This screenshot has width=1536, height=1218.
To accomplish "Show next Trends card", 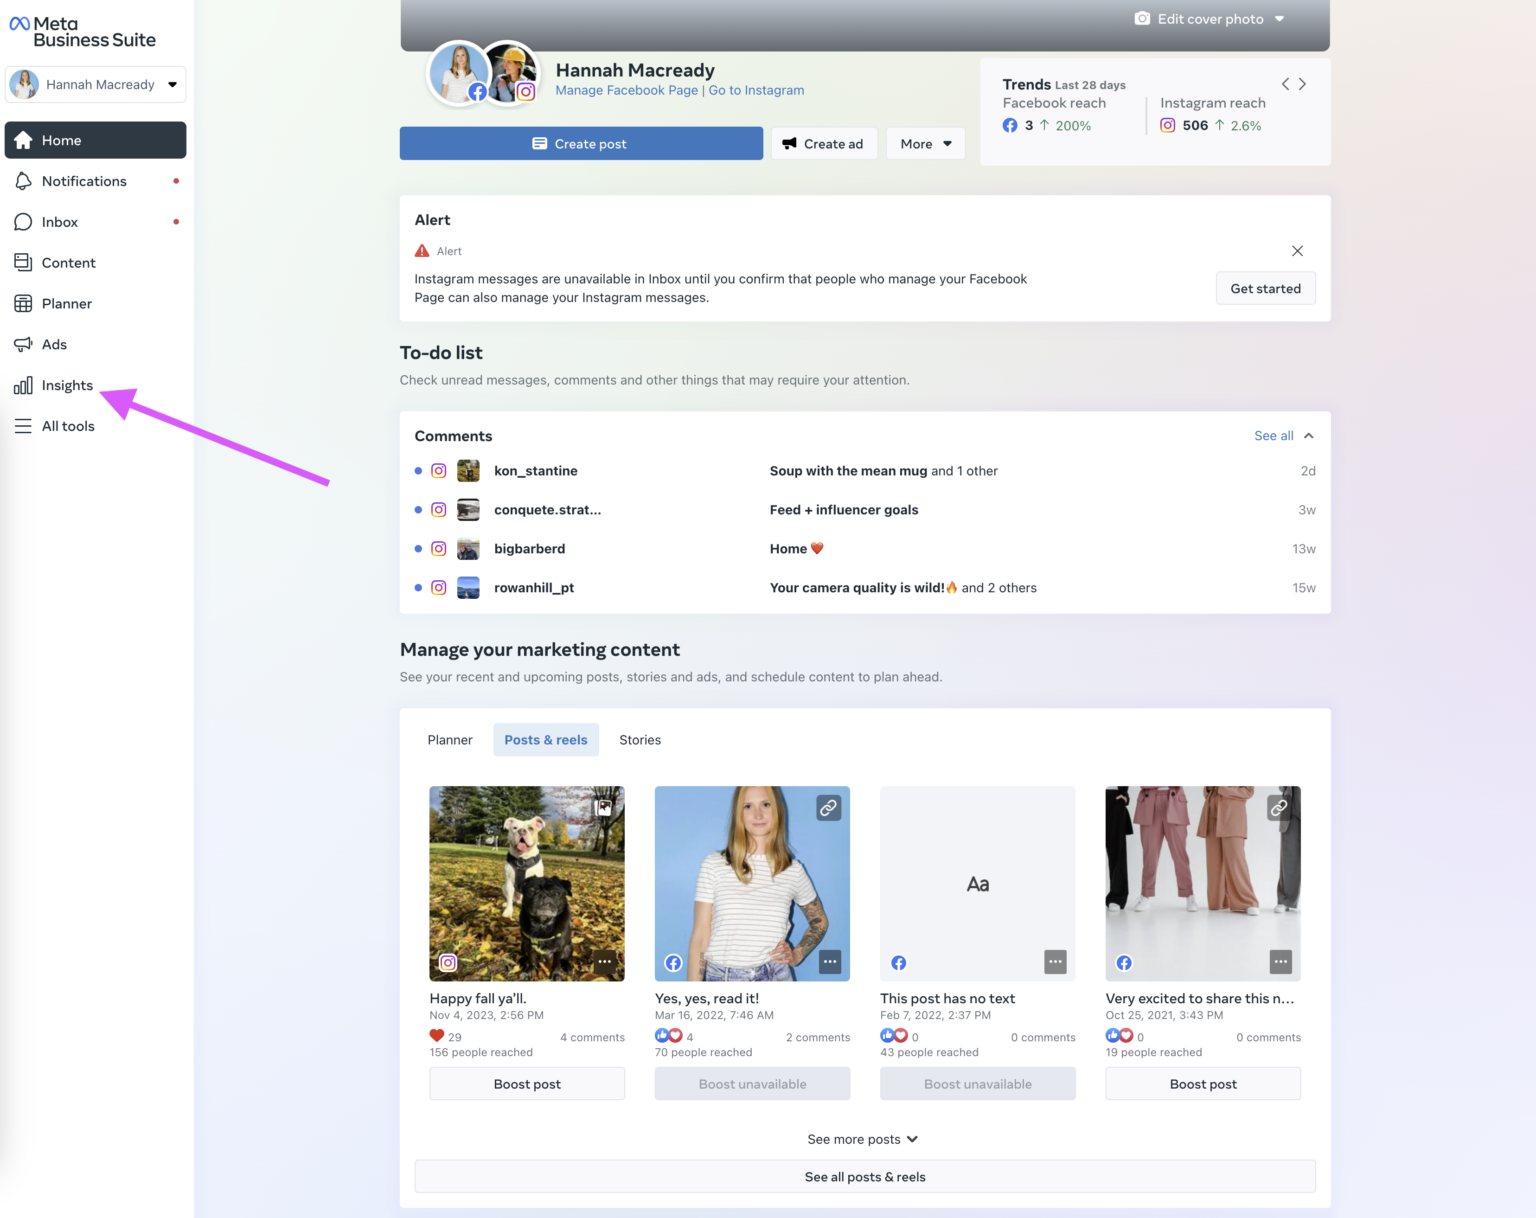I will tap(1302, 84).
